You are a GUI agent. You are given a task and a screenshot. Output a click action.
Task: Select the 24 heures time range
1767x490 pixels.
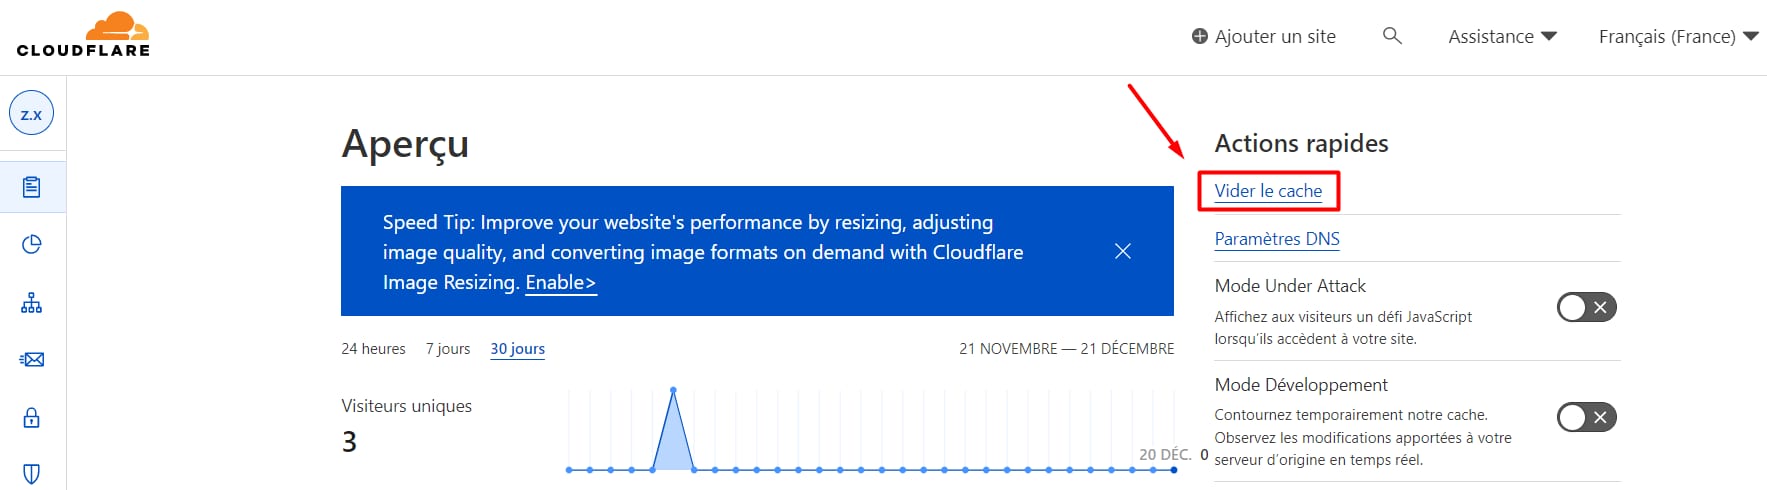point(373,349)
